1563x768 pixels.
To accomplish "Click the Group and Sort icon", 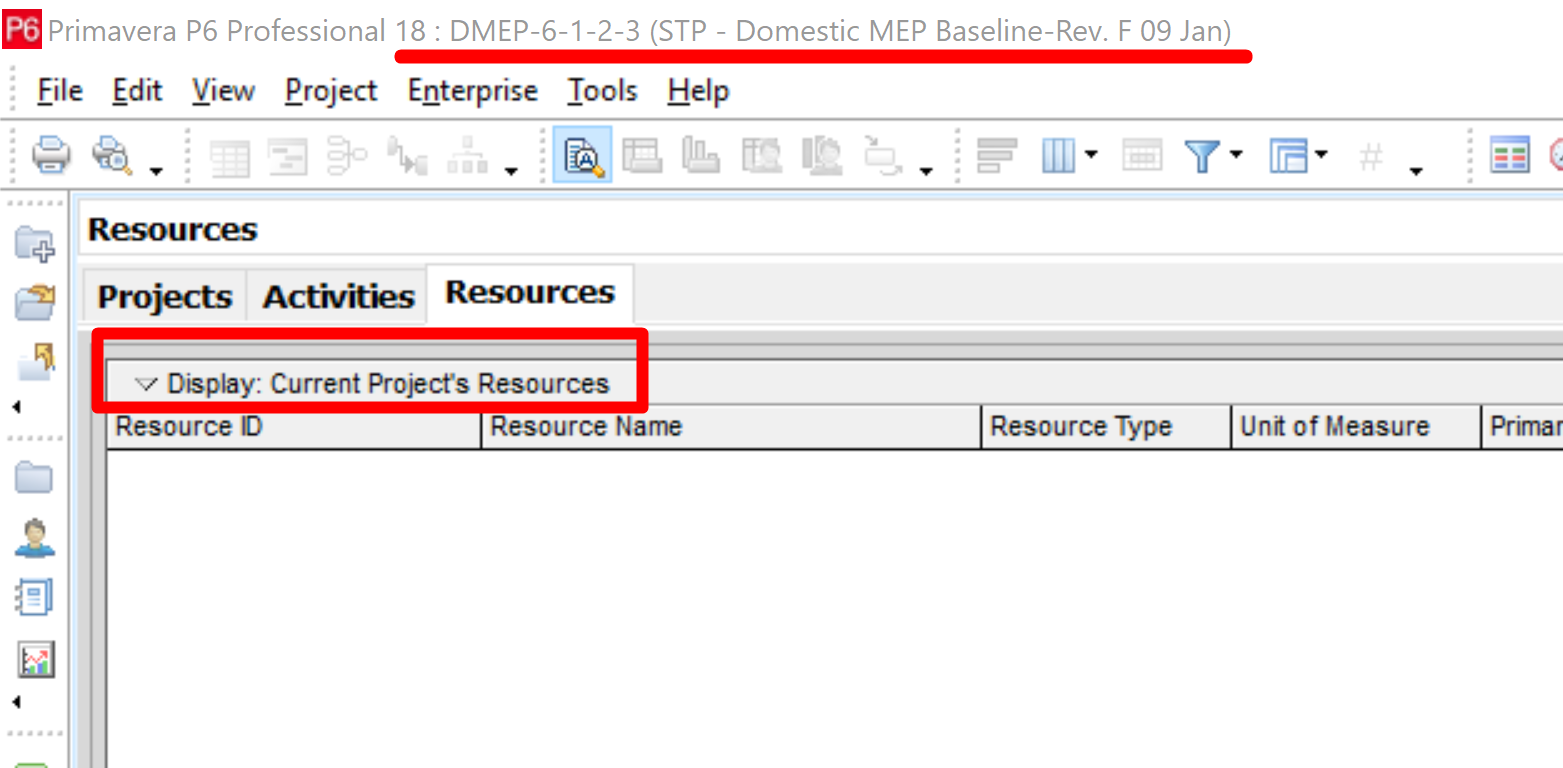I will (1289, 156).
